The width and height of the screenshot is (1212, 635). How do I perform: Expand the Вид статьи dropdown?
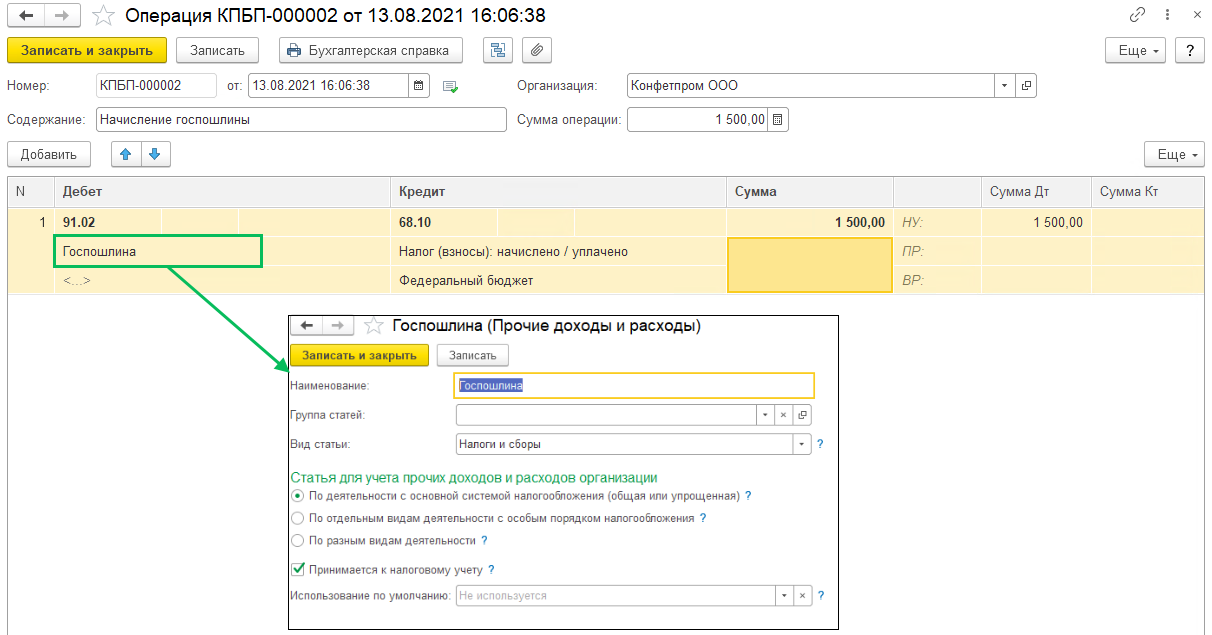[801, 444]
